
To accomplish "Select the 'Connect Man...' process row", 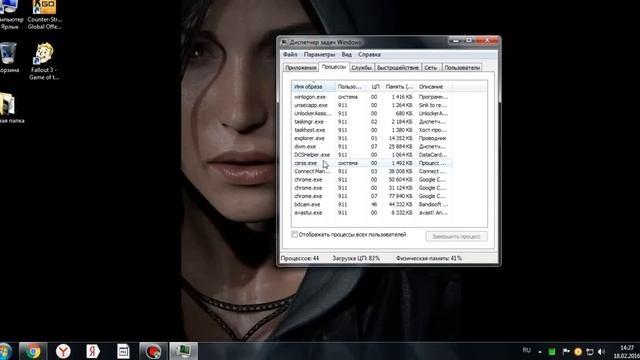I will point(371,171).
